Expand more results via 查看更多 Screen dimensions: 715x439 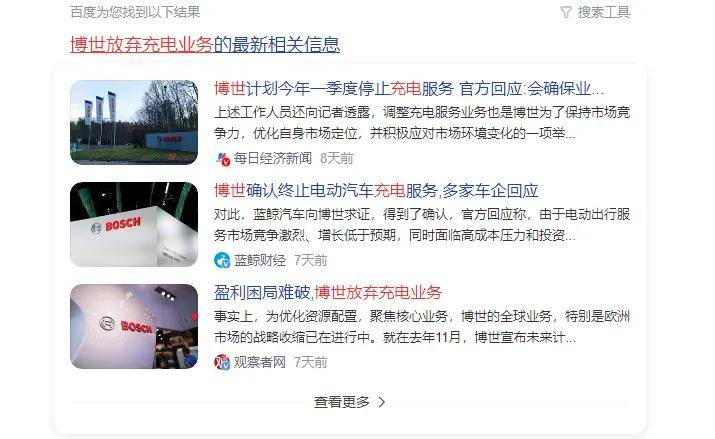click(x=349, y=402)
